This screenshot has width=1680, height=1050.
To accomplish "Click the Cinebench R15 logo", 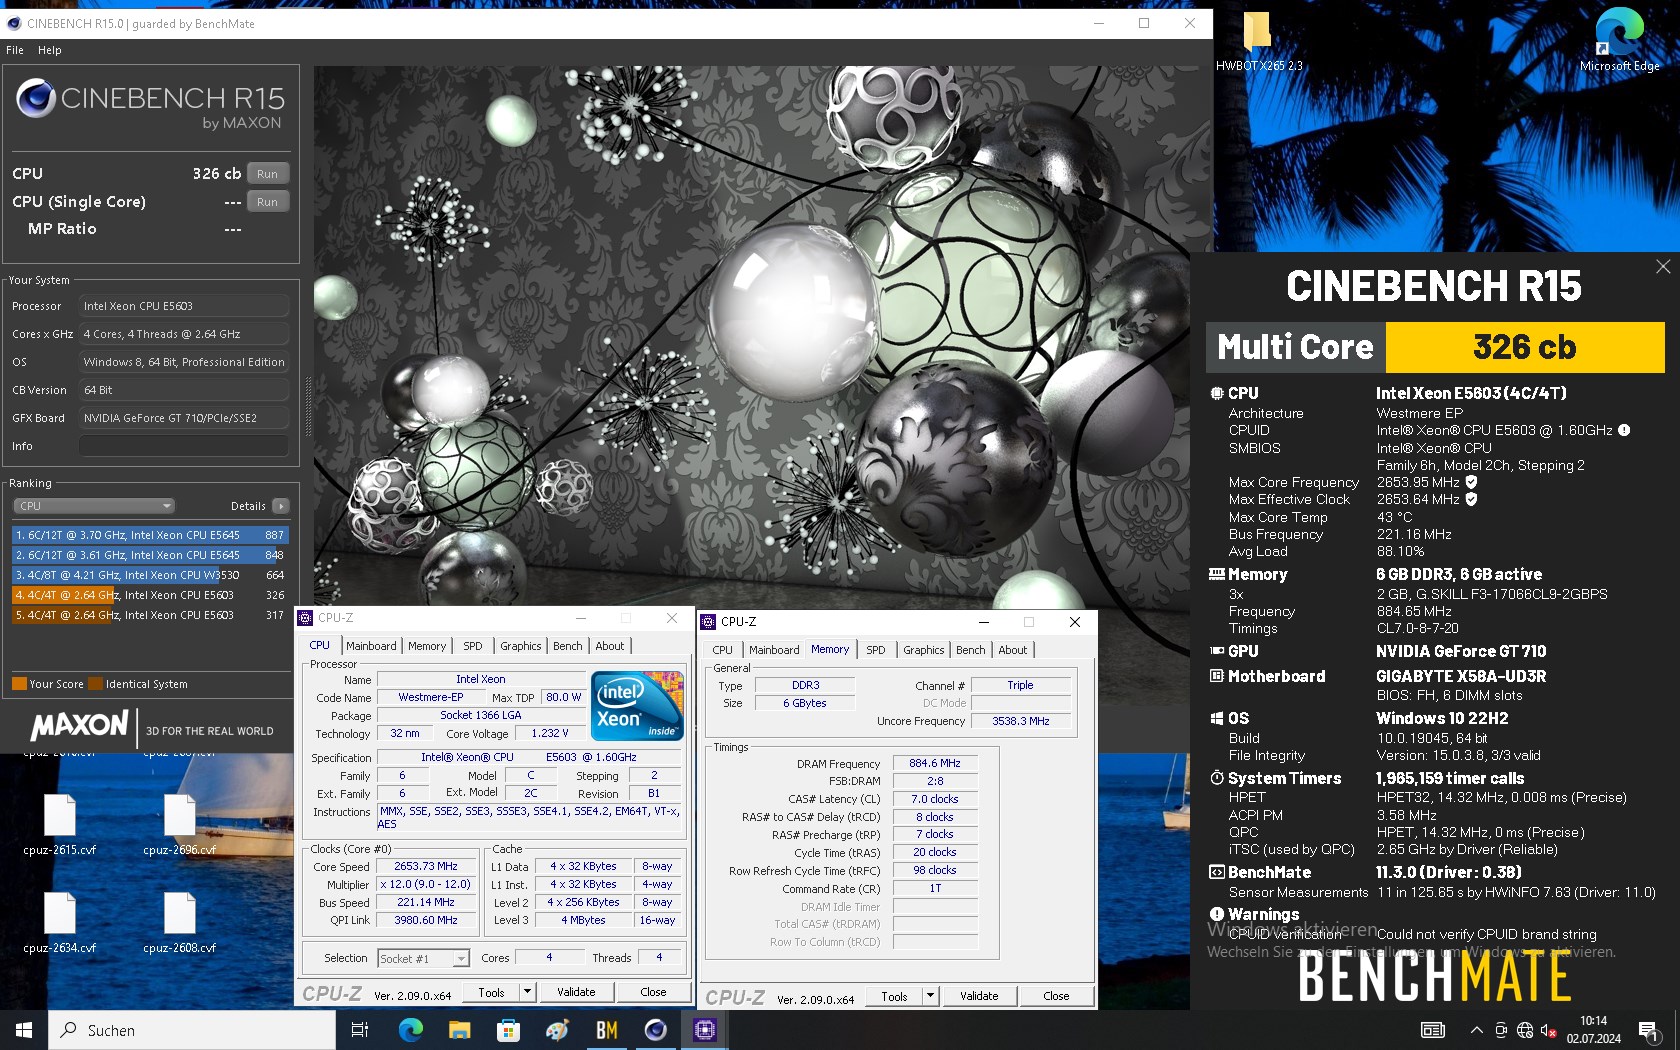I will (x=150, y=104).
